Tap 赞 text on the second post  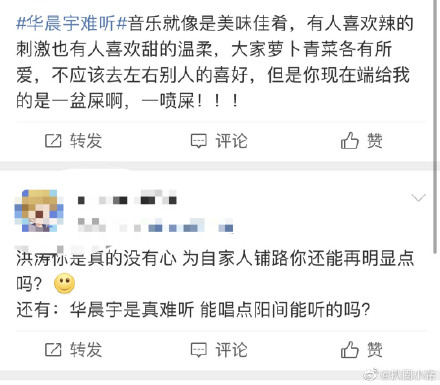[x=375, y=350]
